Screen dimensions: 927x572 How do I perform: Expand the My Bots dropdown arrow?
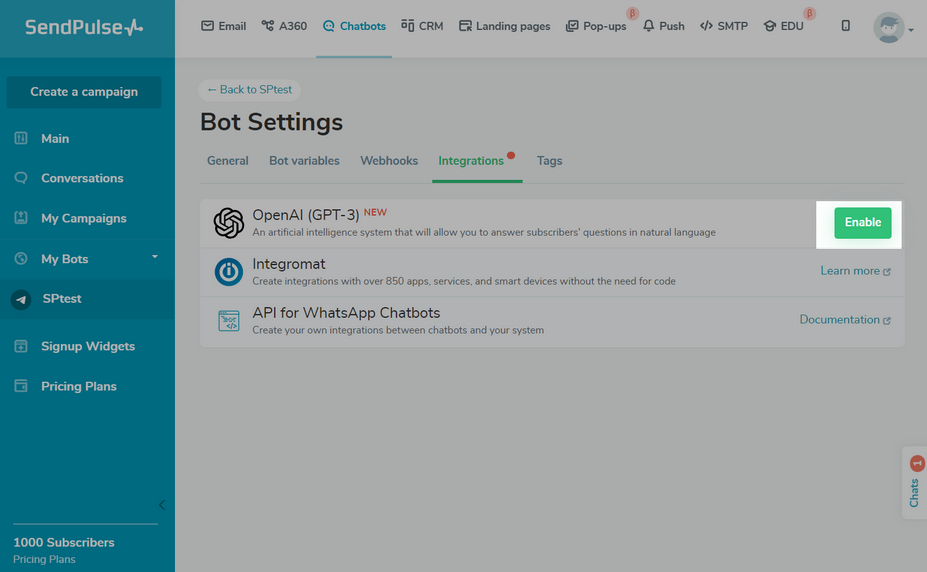click(x=155, y=257)
